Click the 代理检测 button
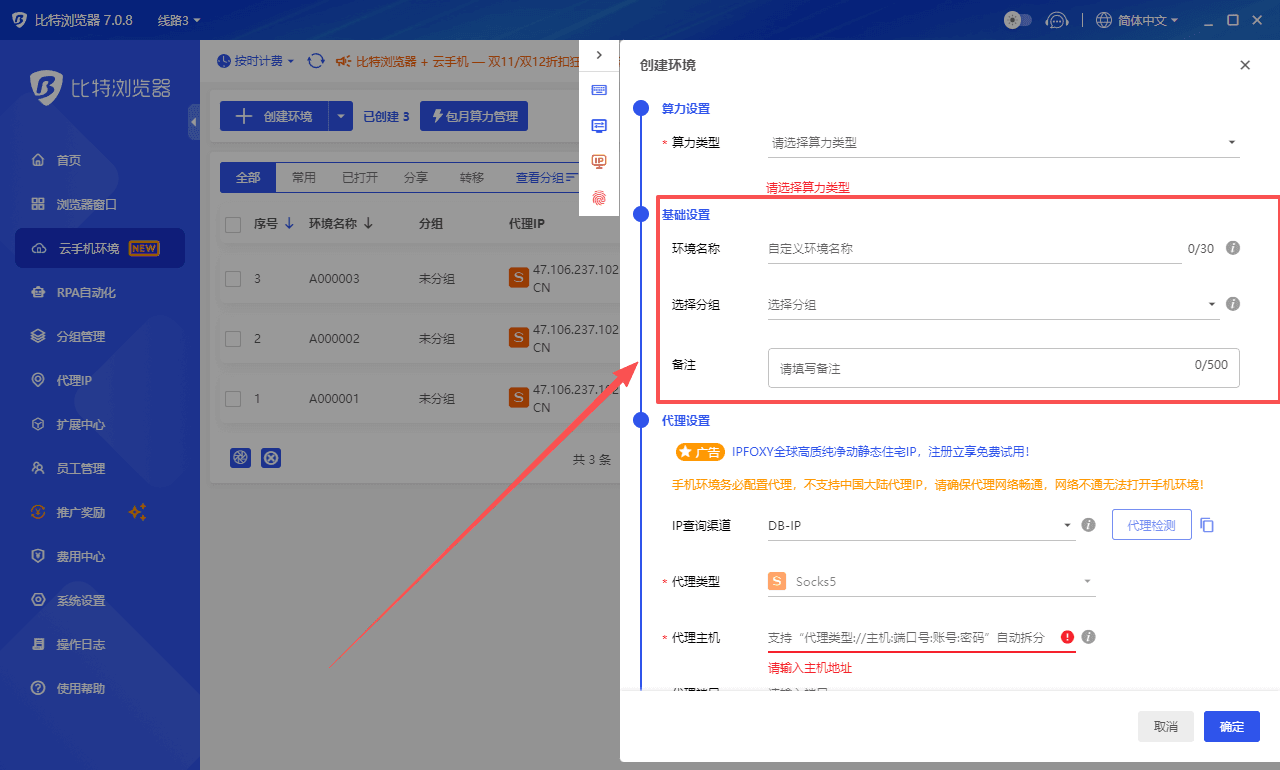 1151,524
